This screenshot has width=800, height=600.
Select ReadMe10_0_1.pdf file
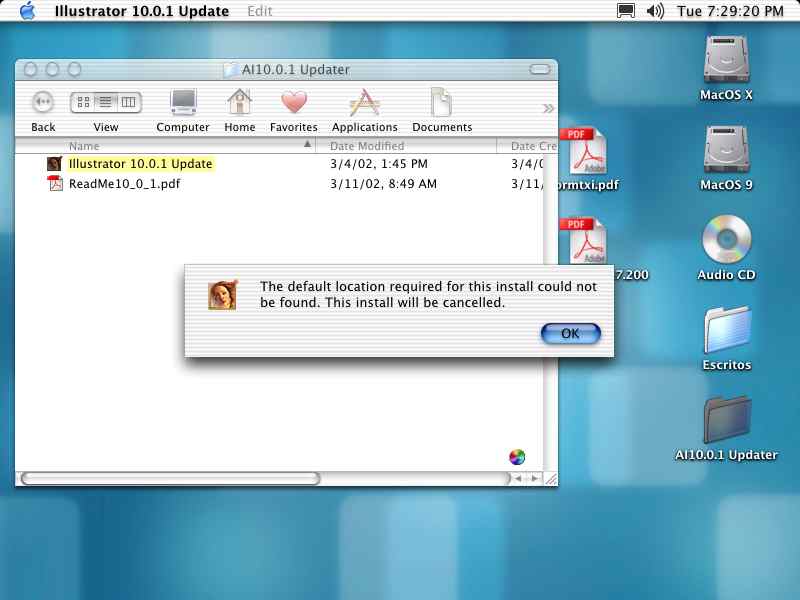pyautogui.click(x=124, y=184)
